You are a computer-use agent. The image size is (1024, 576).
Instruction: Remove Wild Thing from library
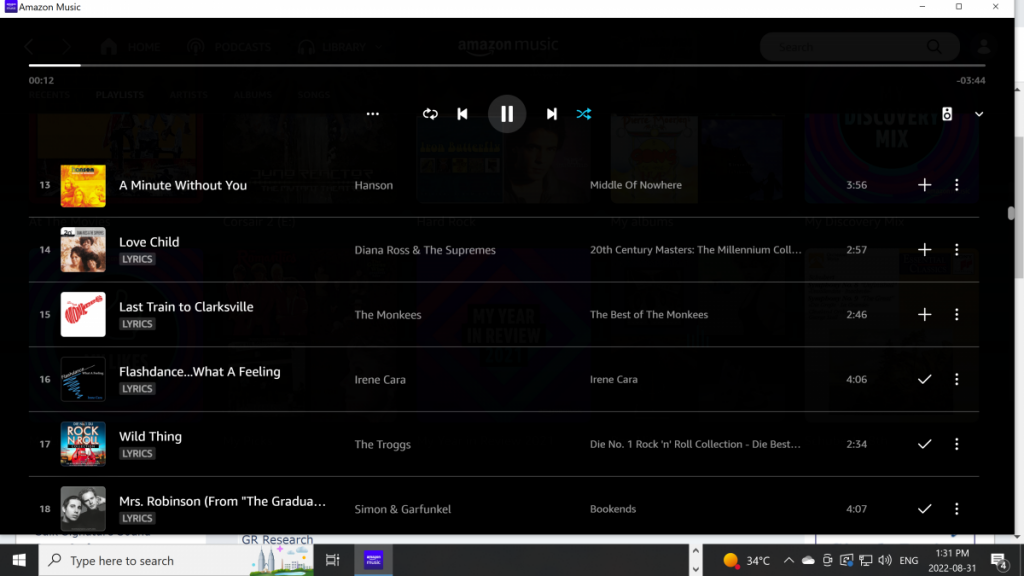coord(924,444)
